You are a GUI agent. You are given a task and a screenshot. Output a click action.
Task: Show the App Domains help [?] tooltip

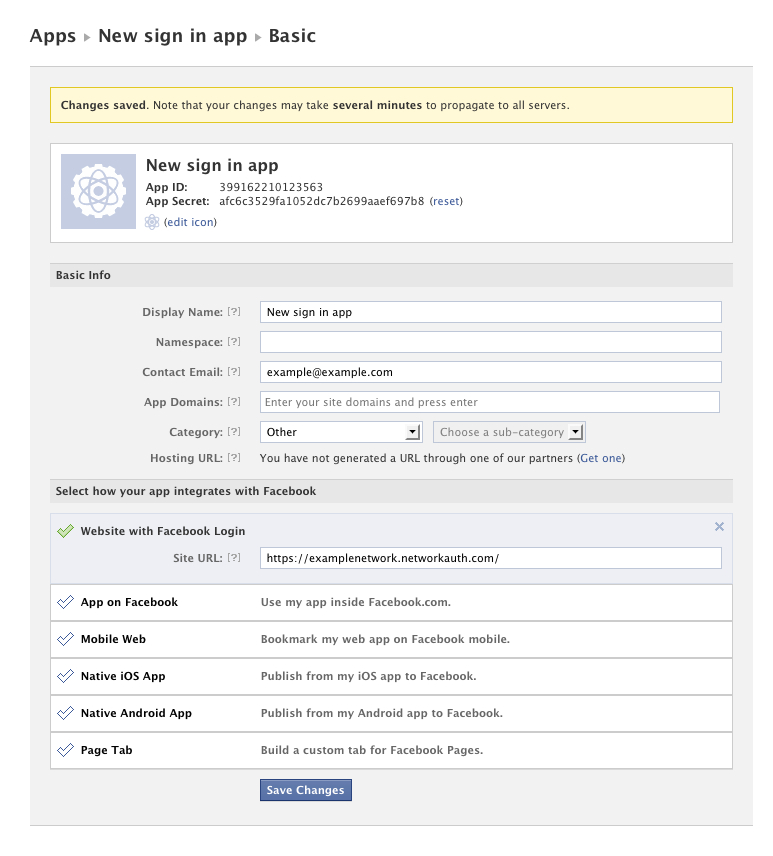pos(234,402)
